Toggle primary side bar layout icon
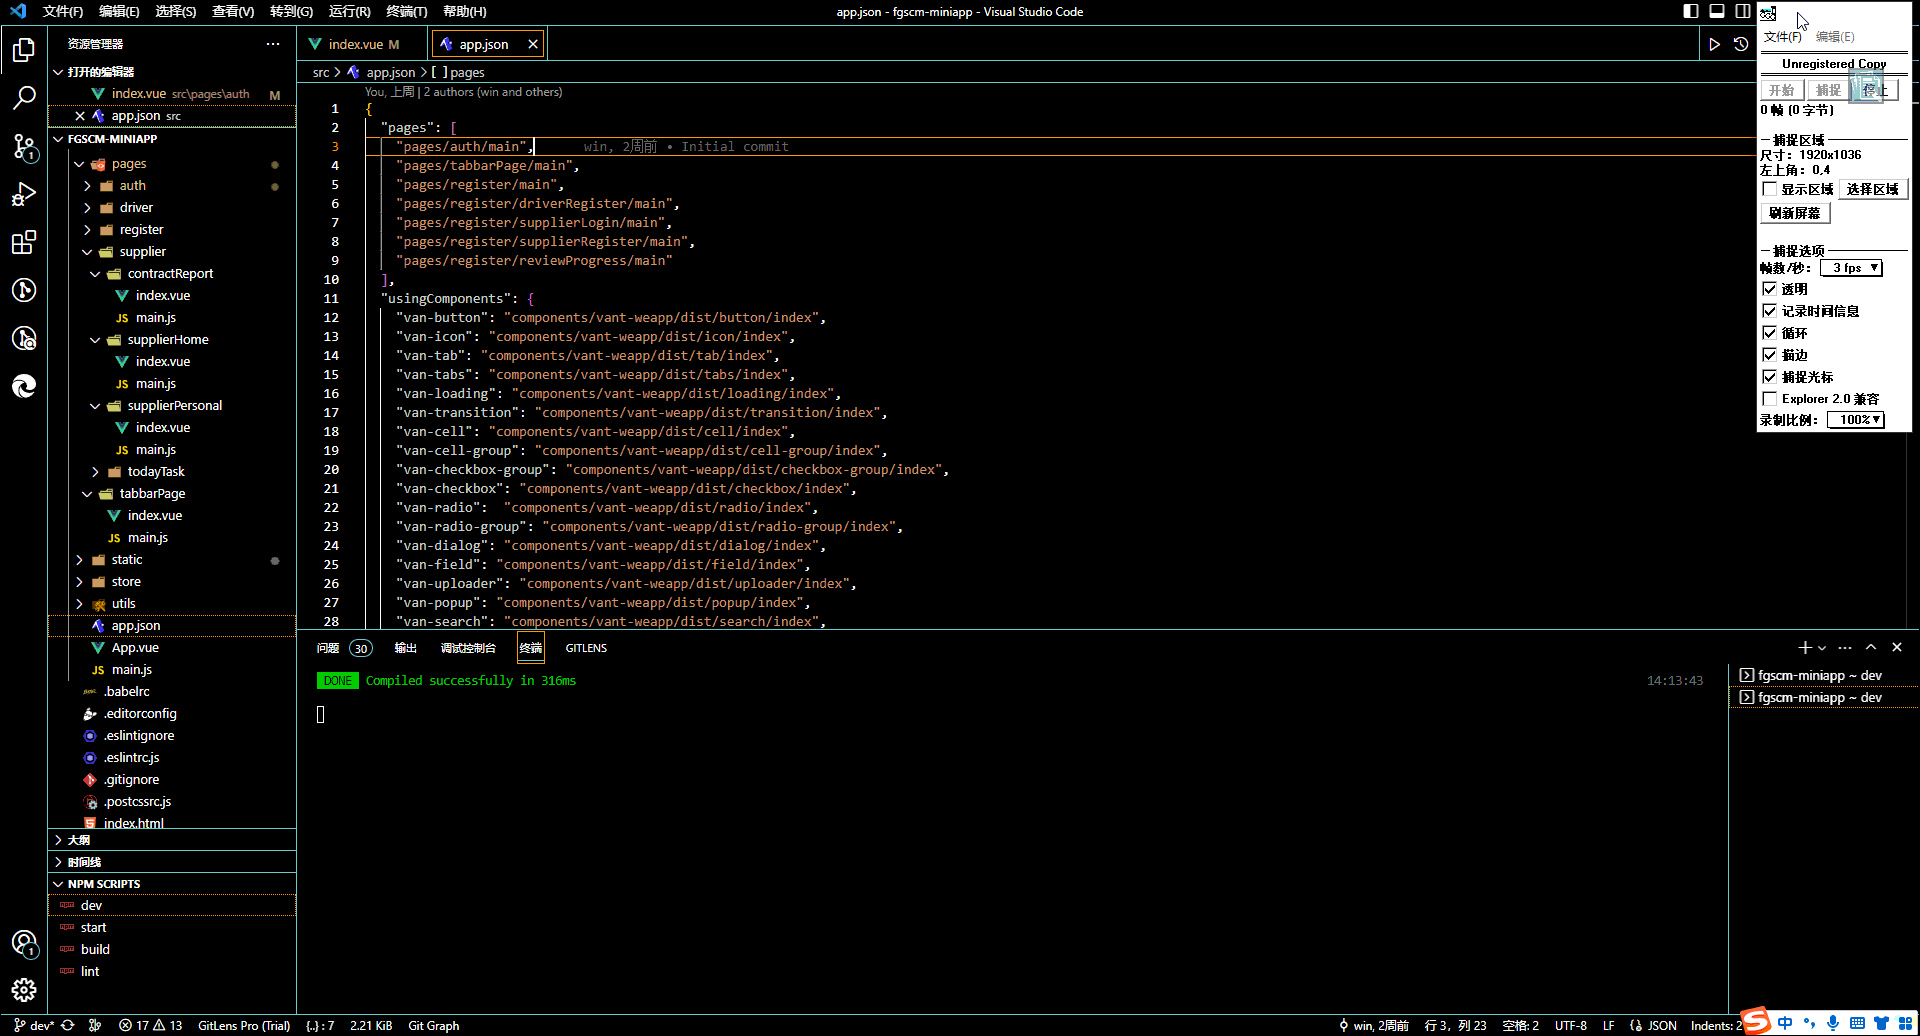Screen dimensions: 1920x1036 [1691, 11]
